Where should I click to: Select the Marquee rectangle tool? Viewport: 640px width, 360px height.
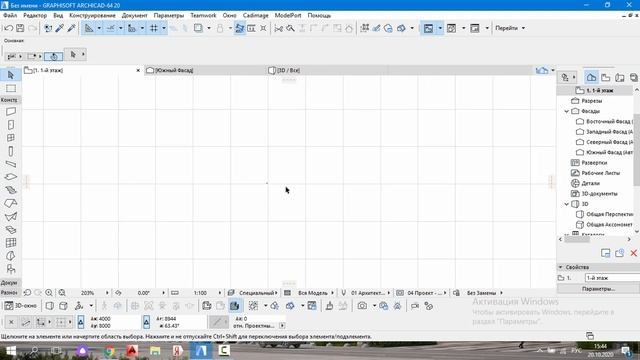coord(11,89)
